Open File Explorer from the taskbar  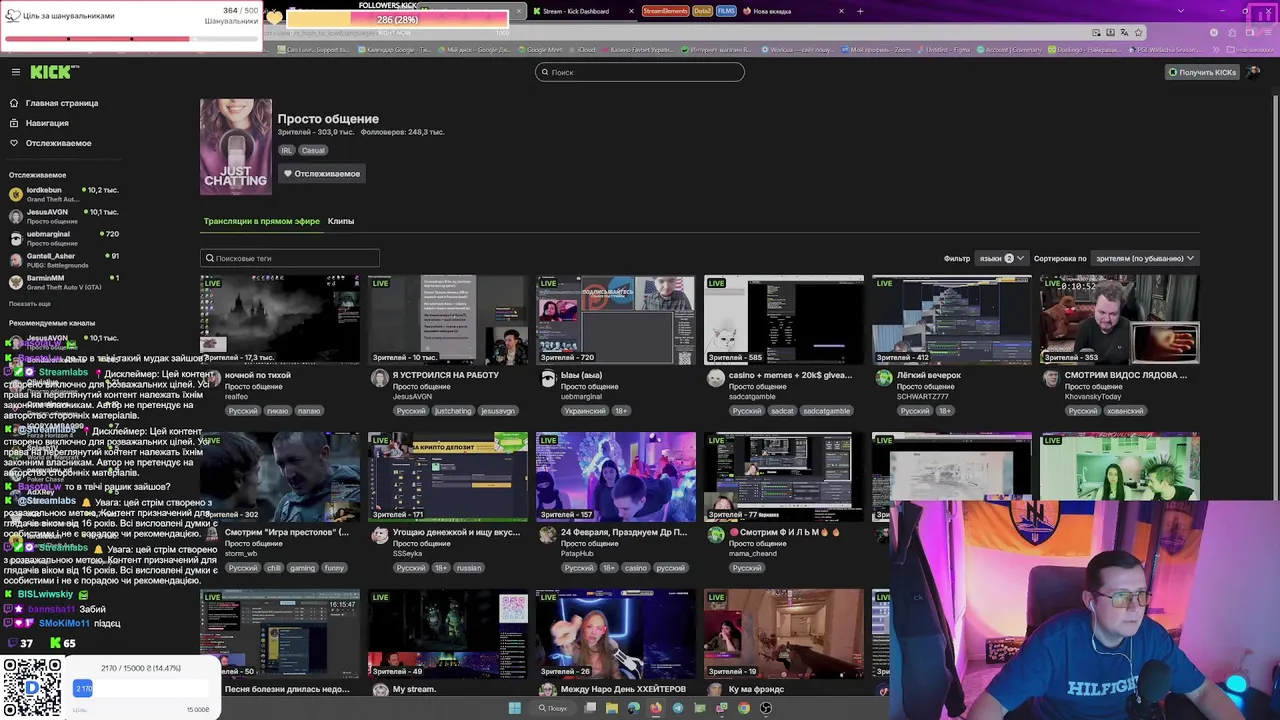(x=612, y=708)
